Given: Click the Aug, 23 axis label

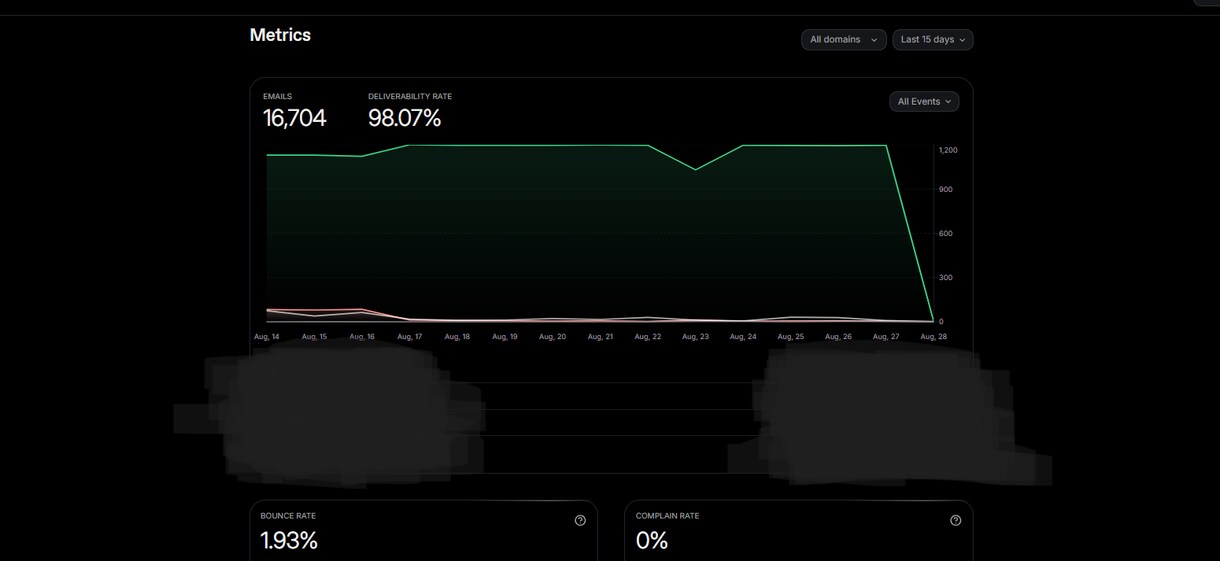Looking at the screenshot, I should (696, 337).
